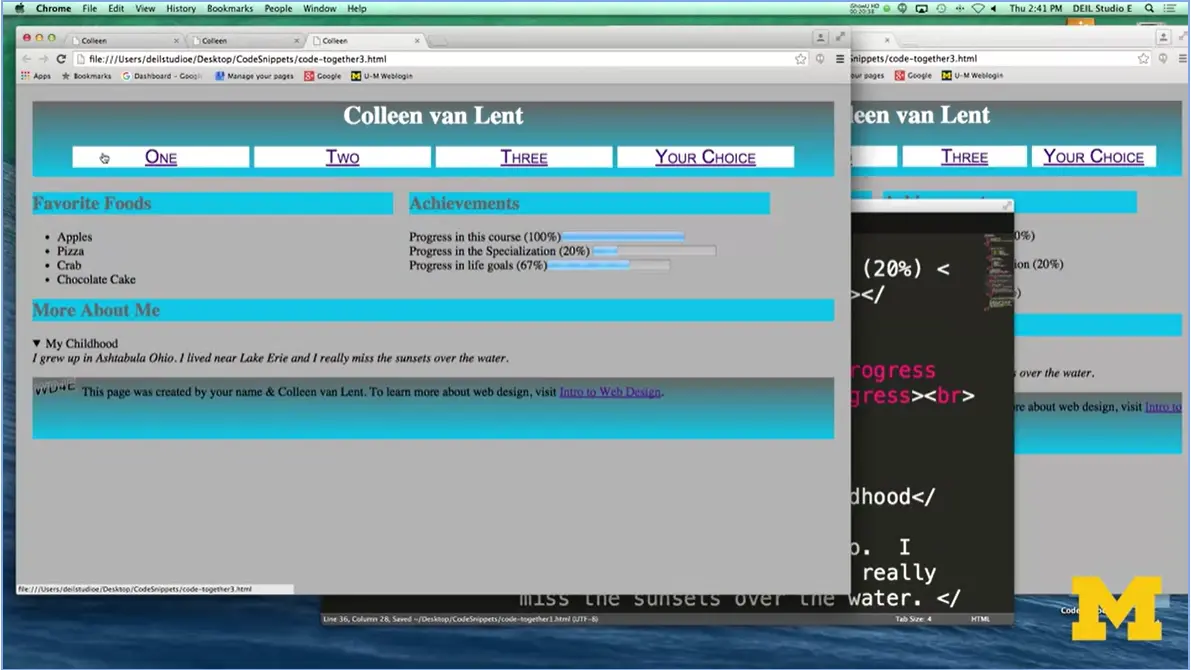Open the History menu
The image size is (1191, 670).
[x=180, y=8]
